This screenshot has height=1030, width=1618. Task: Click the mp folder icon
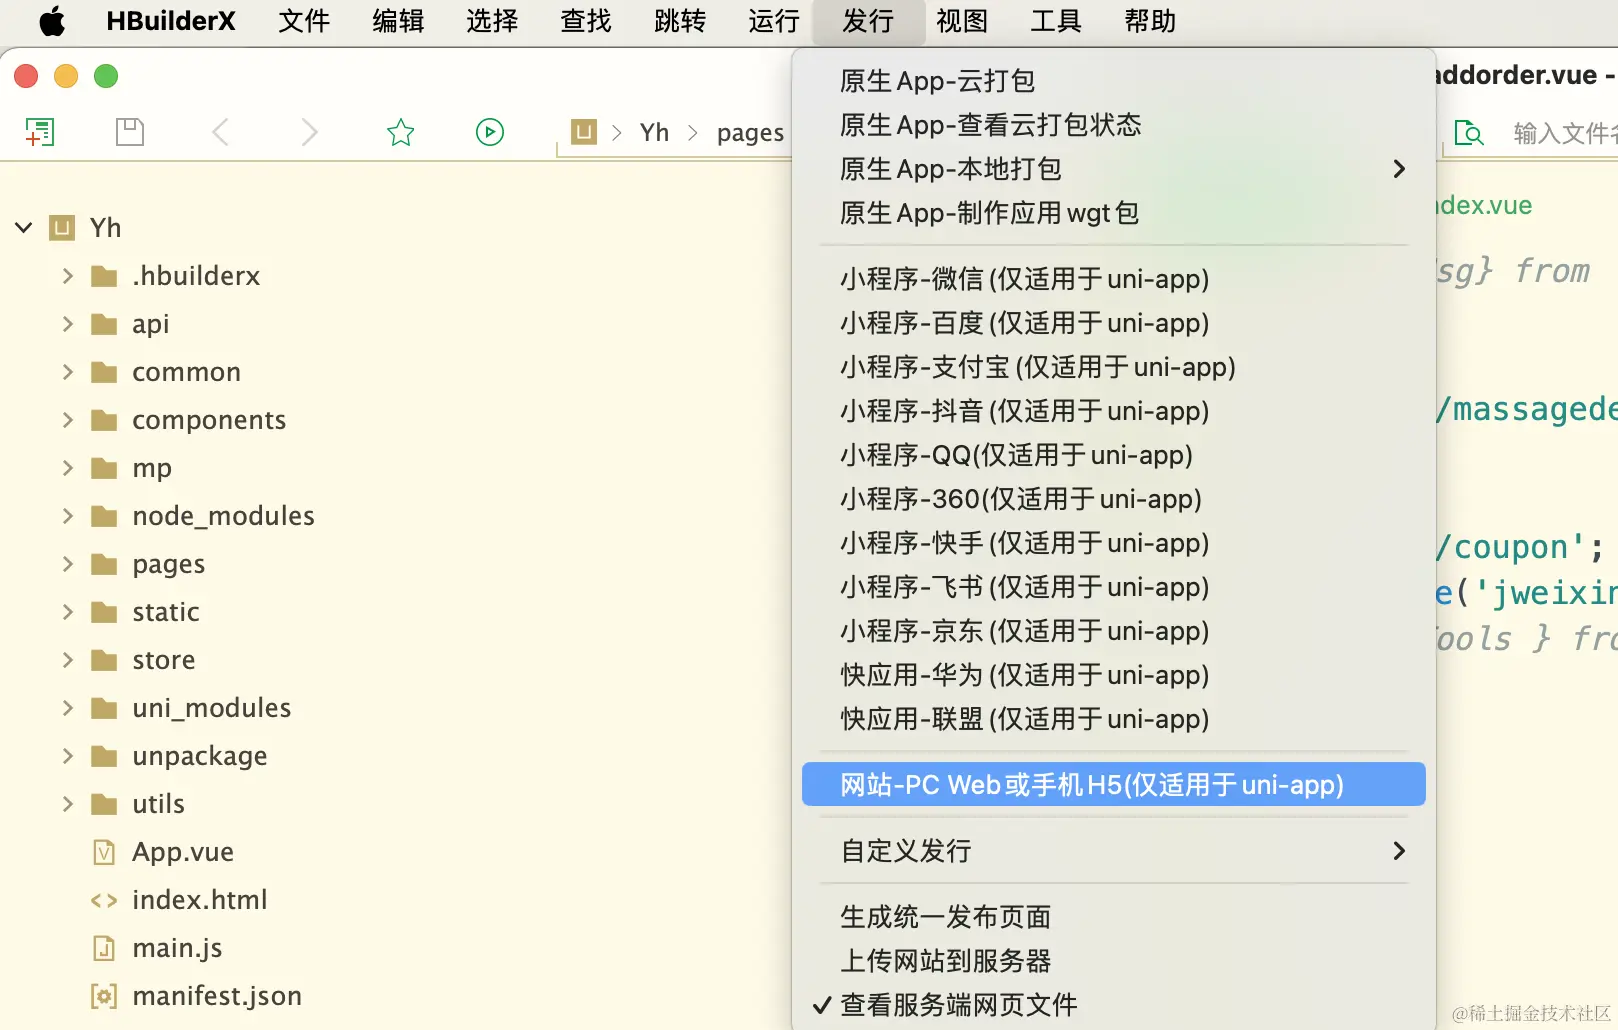click(x=104, y=468)
